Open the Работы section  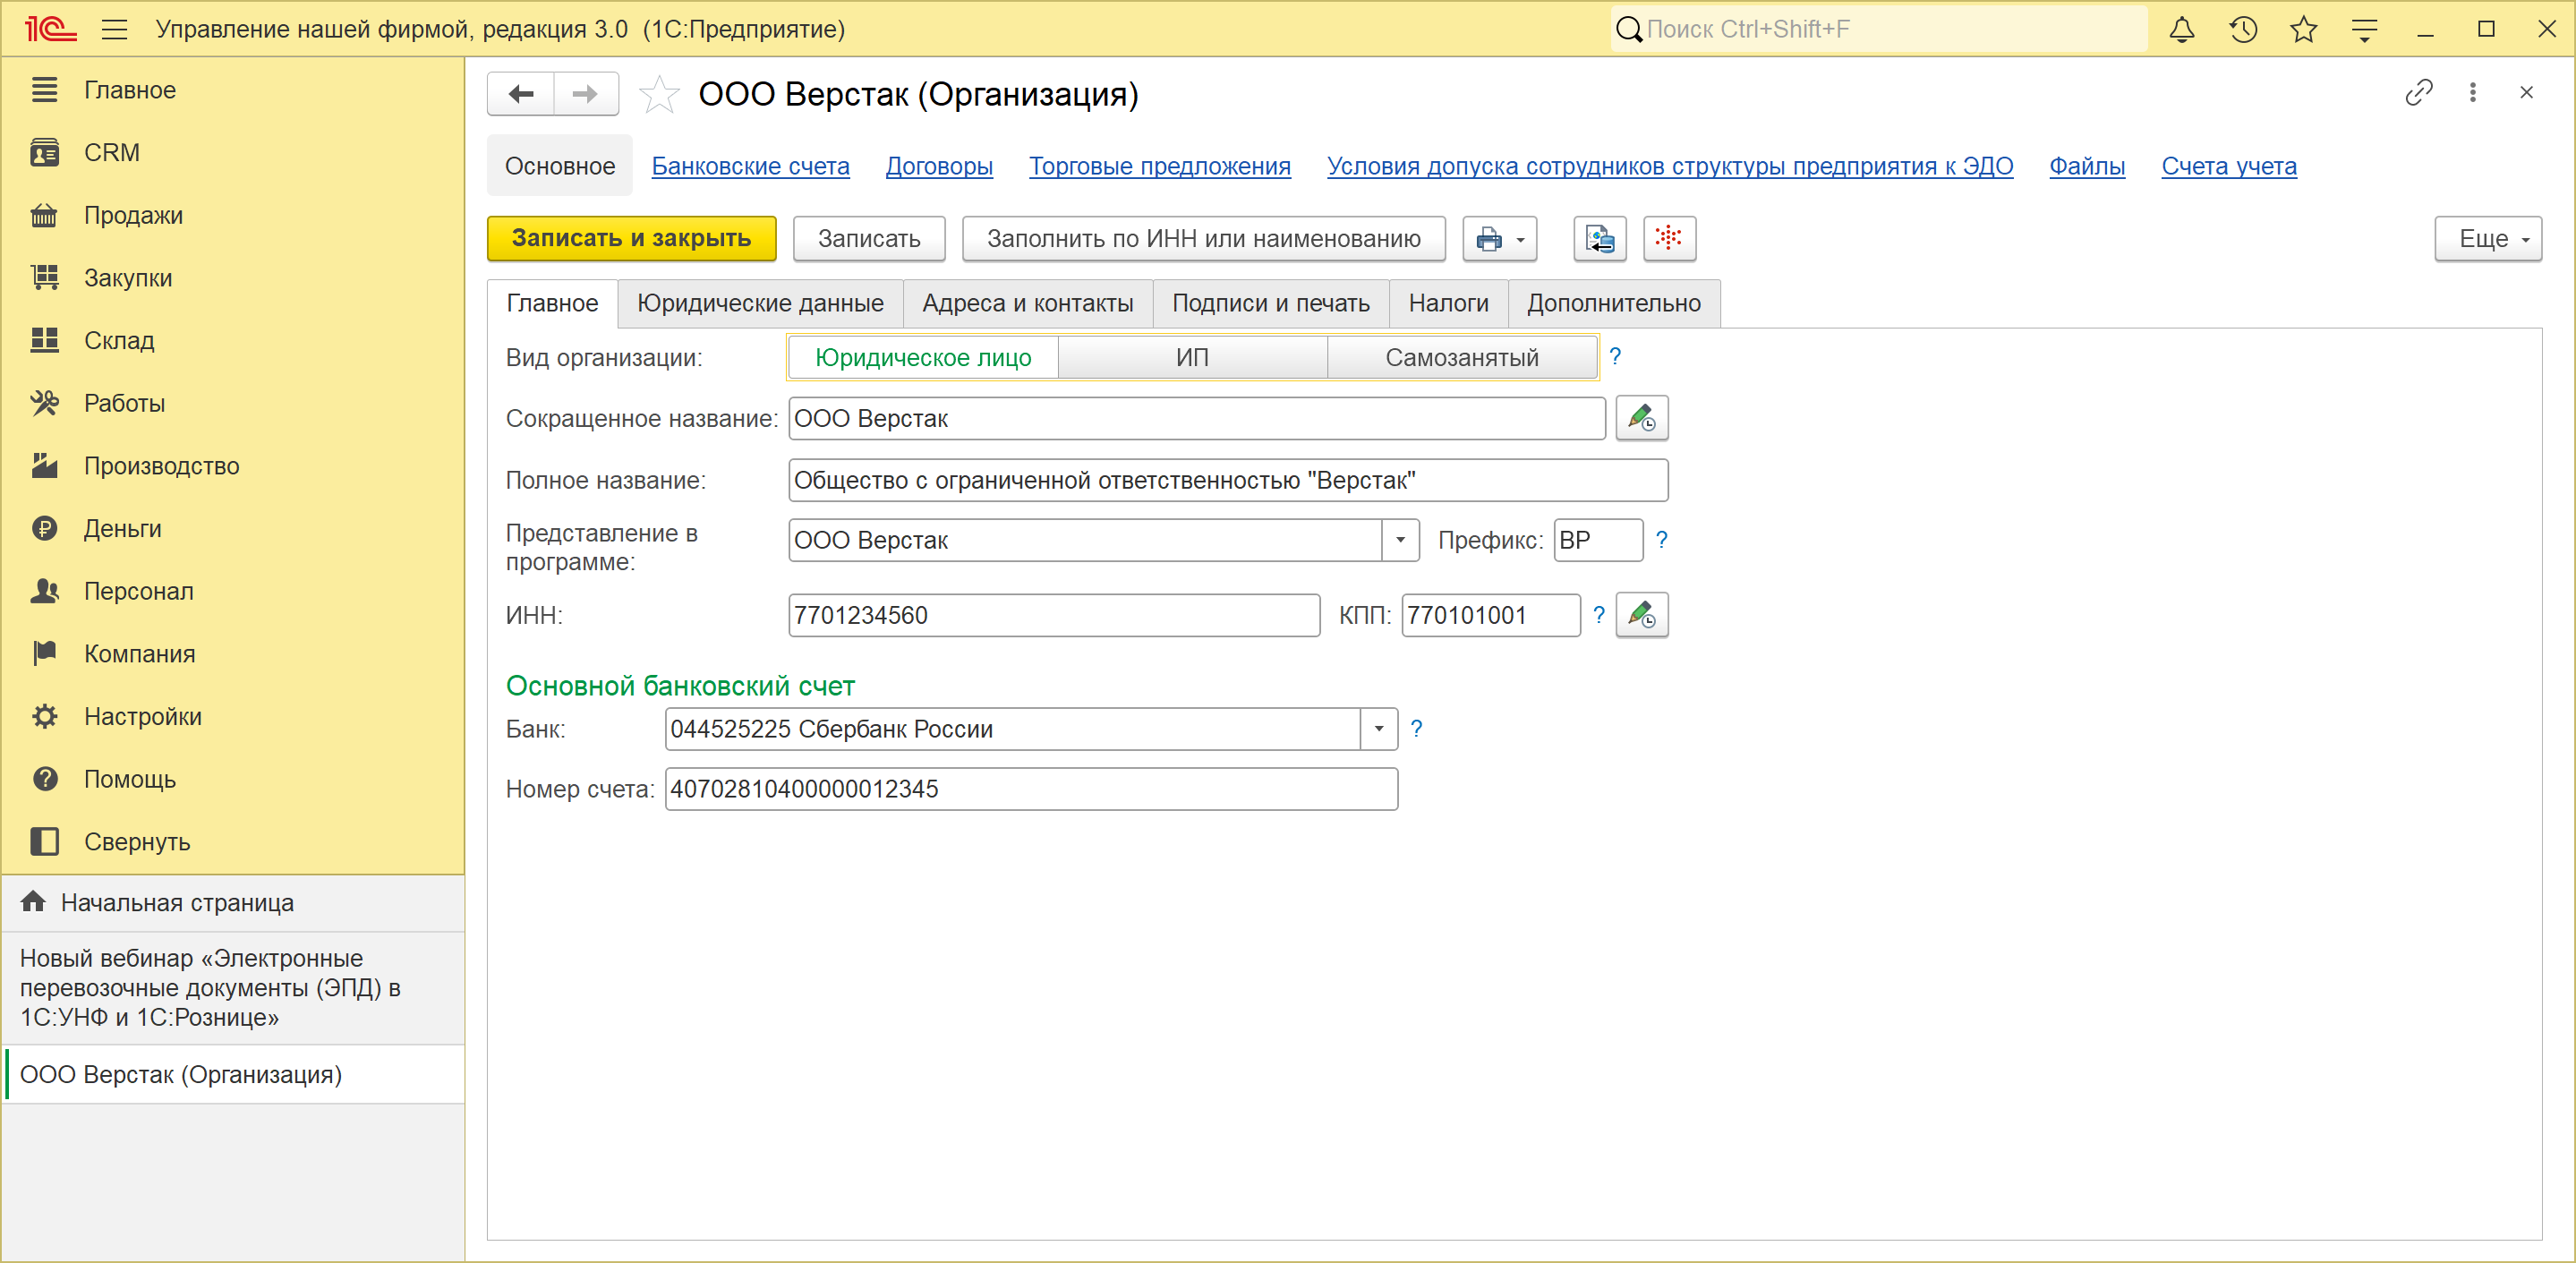coord(234,403)
